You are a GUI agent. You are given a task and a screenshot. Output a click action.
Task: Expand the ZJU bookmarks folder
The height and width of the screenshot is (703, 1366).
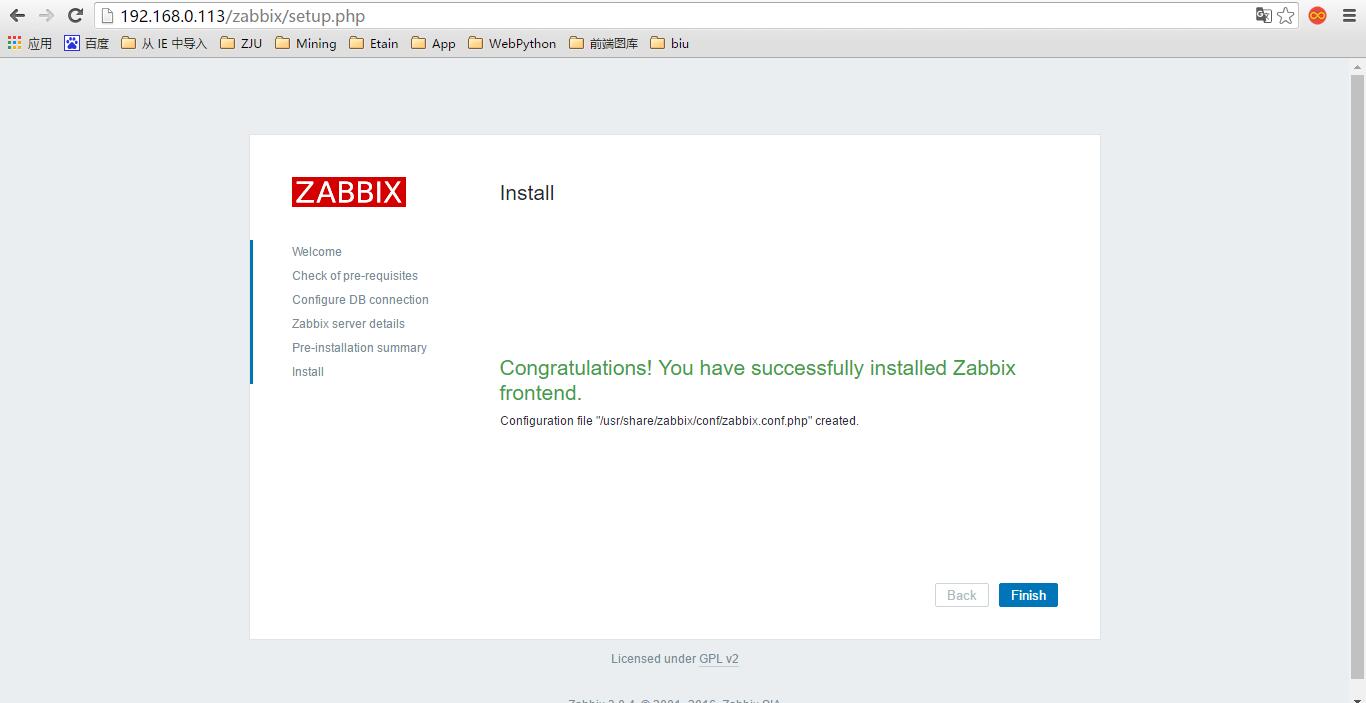[240, 43]
